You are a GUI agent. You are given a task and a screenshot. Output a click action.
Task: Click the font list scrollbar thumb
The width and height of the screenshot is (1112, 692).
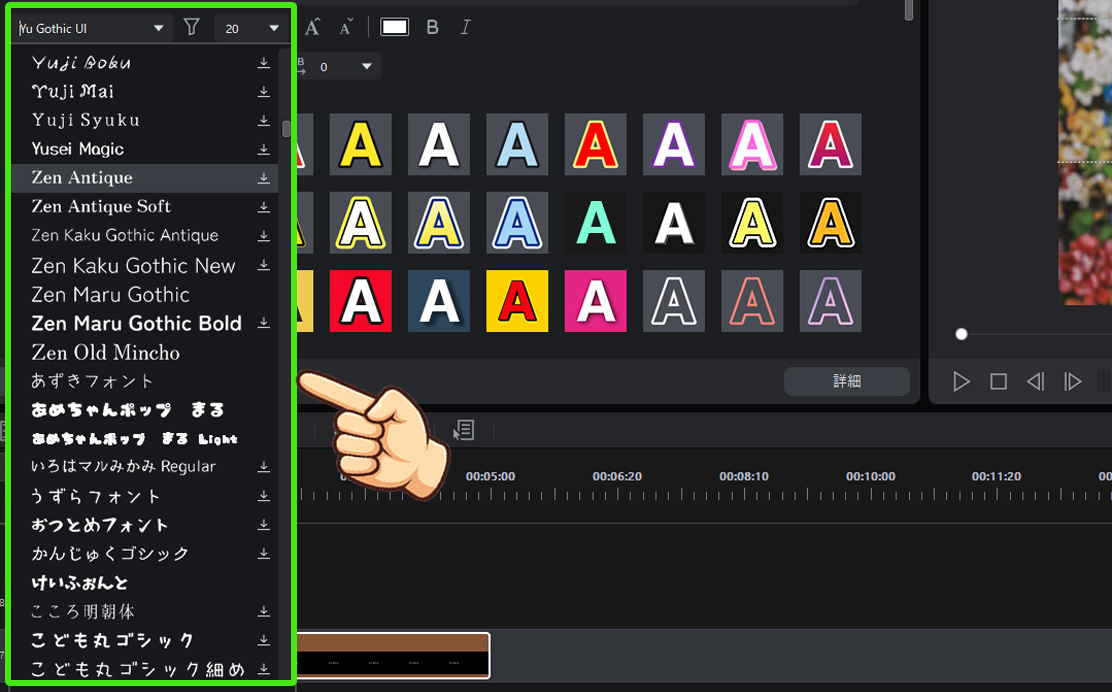(x=286, y=129)
